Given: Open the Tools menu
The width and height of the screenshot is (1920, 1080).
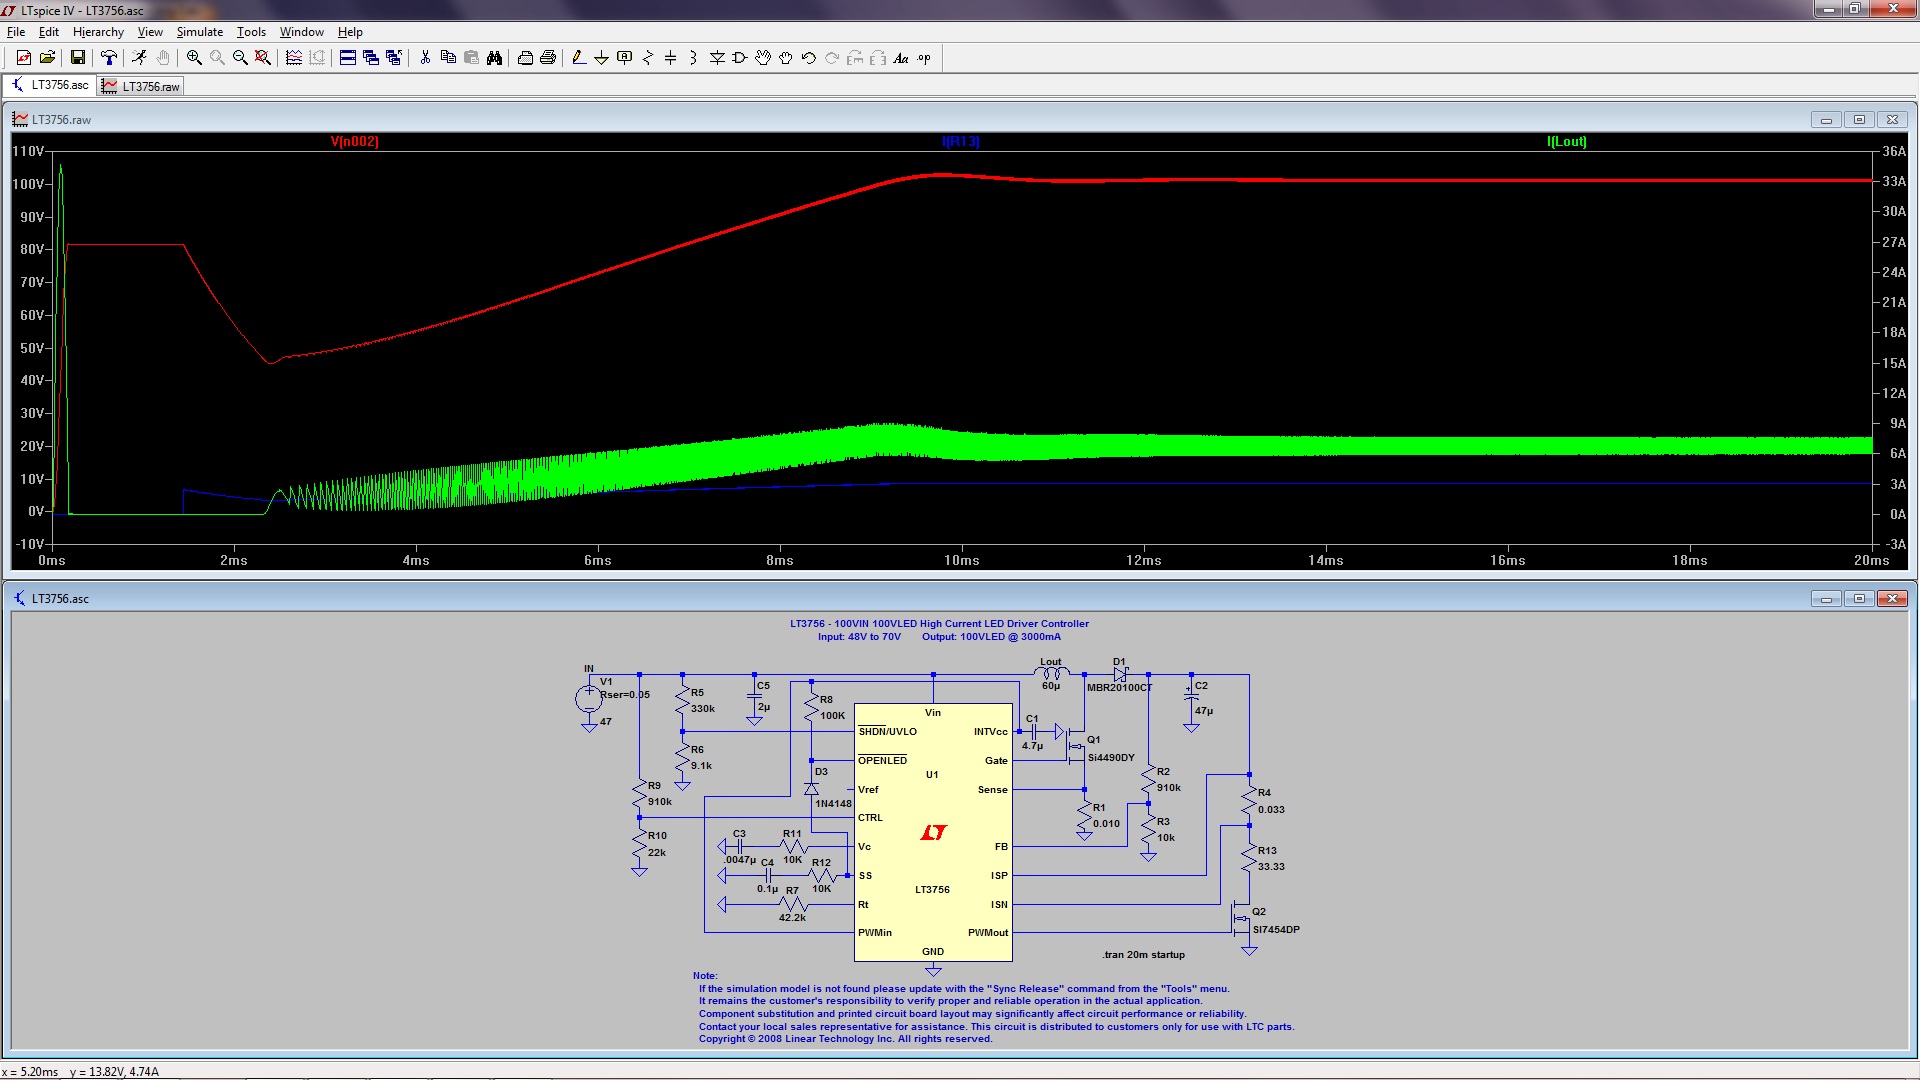Looking at the screenshot, I should tap(251, 32).
